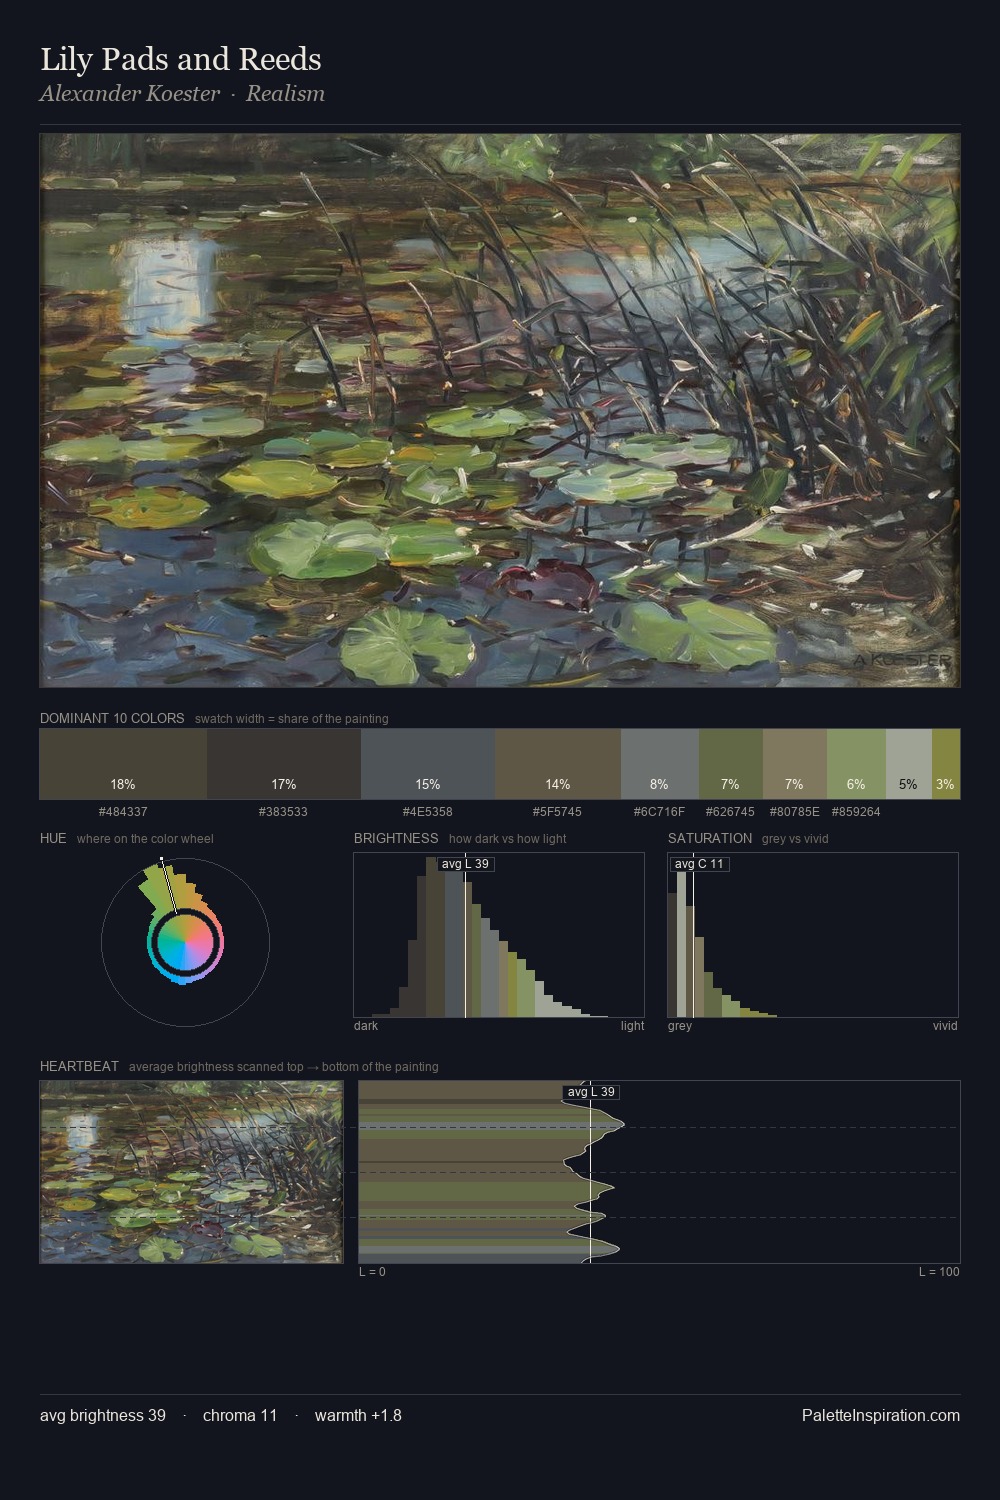Click 'avg brightness 39' in footer
Viewport: 1000px width, 1500px height.
click(103, 1415)
